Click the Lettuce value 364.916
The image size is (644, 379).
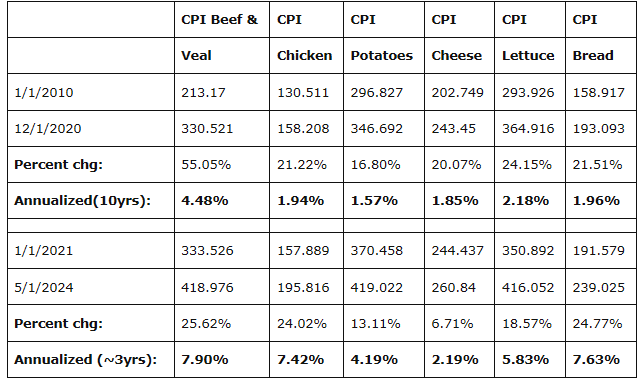(530, 129)
